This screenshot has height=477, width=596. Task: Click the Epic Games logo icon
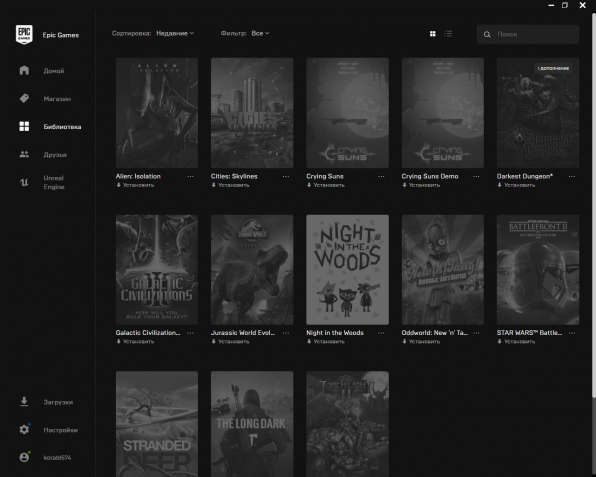24,35
